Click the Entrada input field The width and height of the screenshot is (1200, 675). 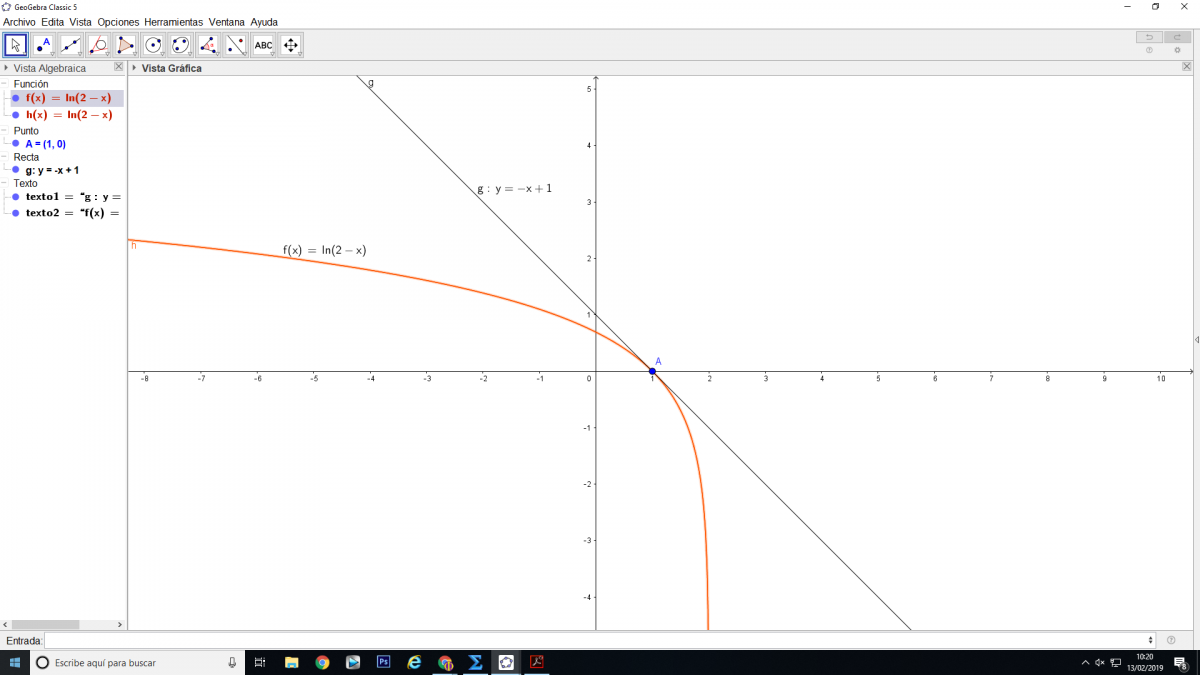point(598,640)
